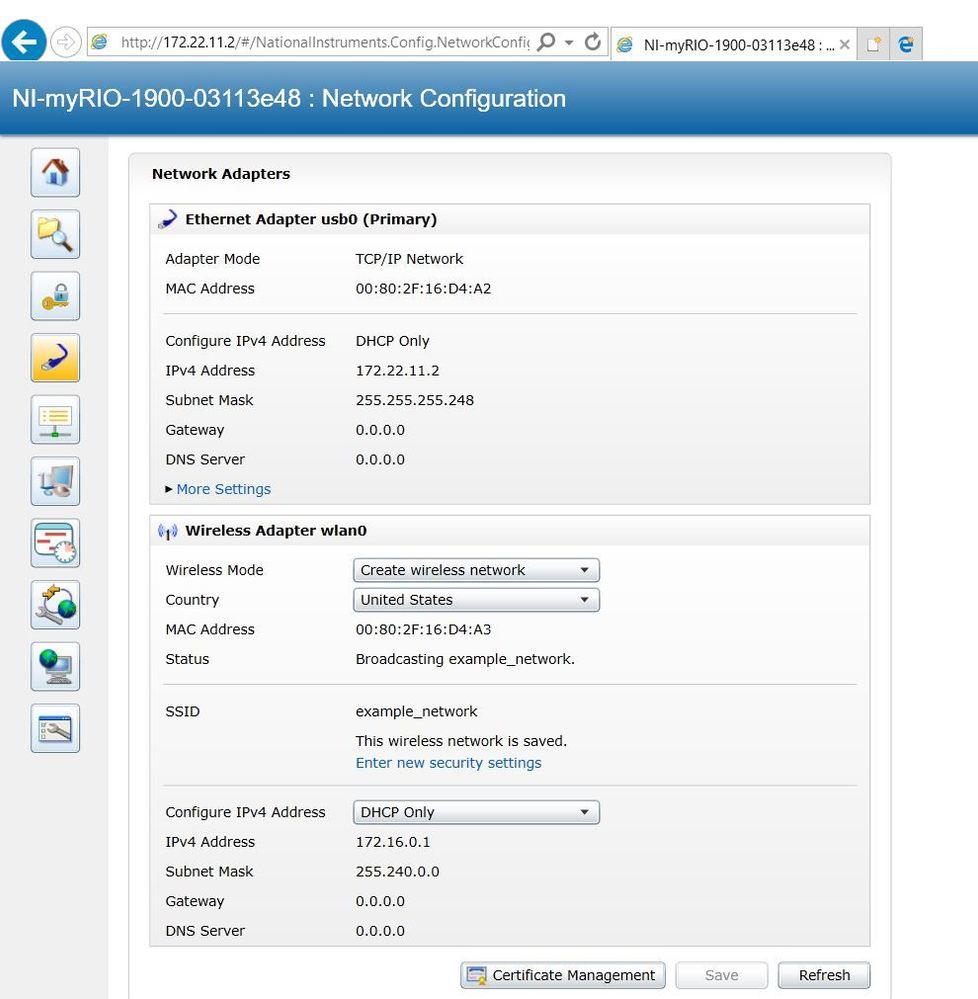Open the window-with-wrench sidebar icon
978x999 pixels.
[x=55, y=728]
